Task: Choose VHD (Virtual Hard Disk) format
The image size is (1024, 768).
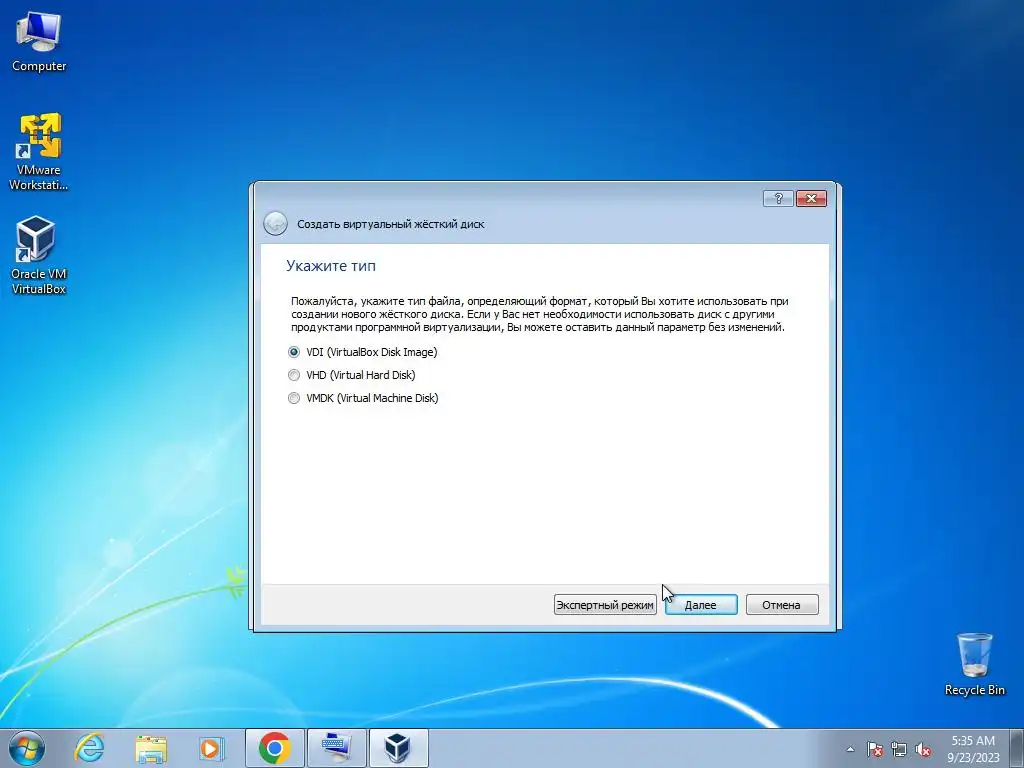Action: click(351, 375)
